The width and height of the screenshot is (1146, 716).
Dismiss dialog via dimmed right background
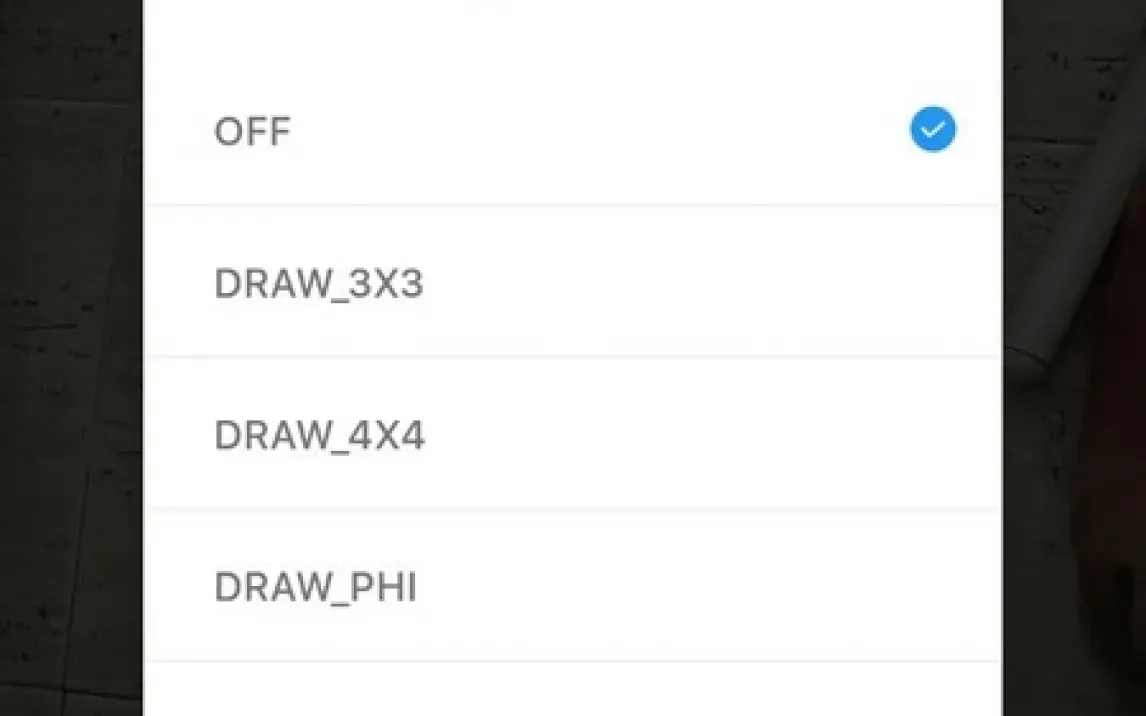[x=1074, y=358]
